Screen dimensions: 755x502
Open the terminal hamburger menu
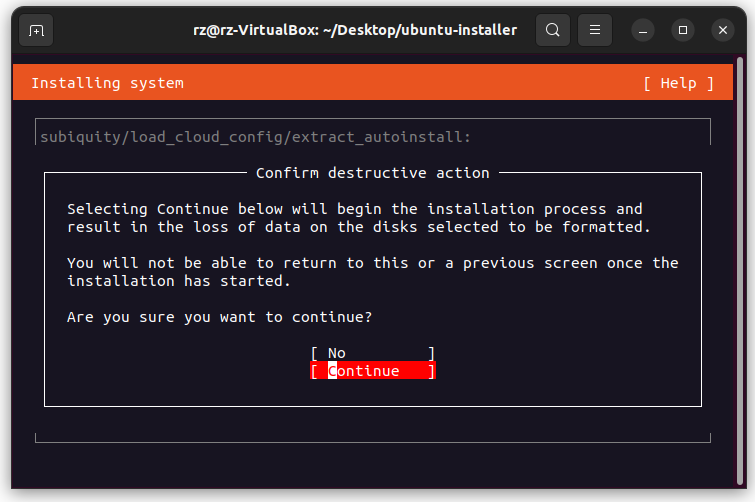coord(595,30)
